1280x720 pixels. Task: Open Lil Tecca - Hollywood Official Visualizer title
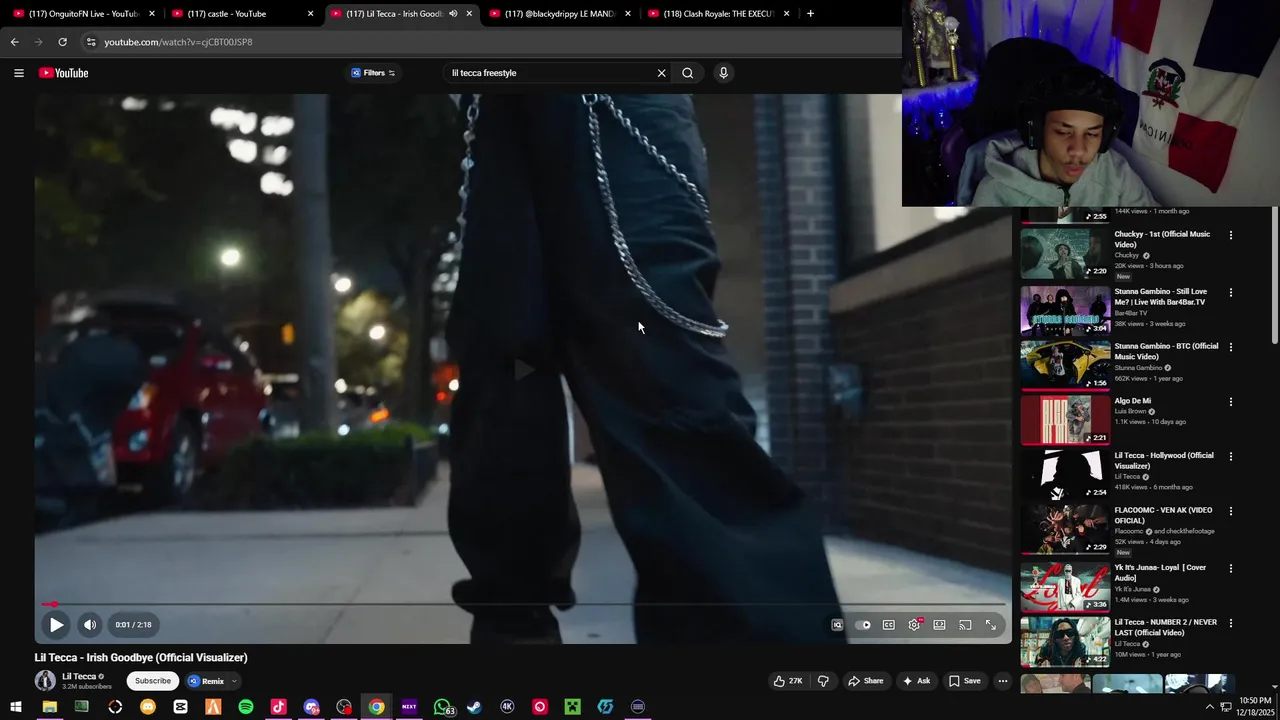[x=1164, y=460]
